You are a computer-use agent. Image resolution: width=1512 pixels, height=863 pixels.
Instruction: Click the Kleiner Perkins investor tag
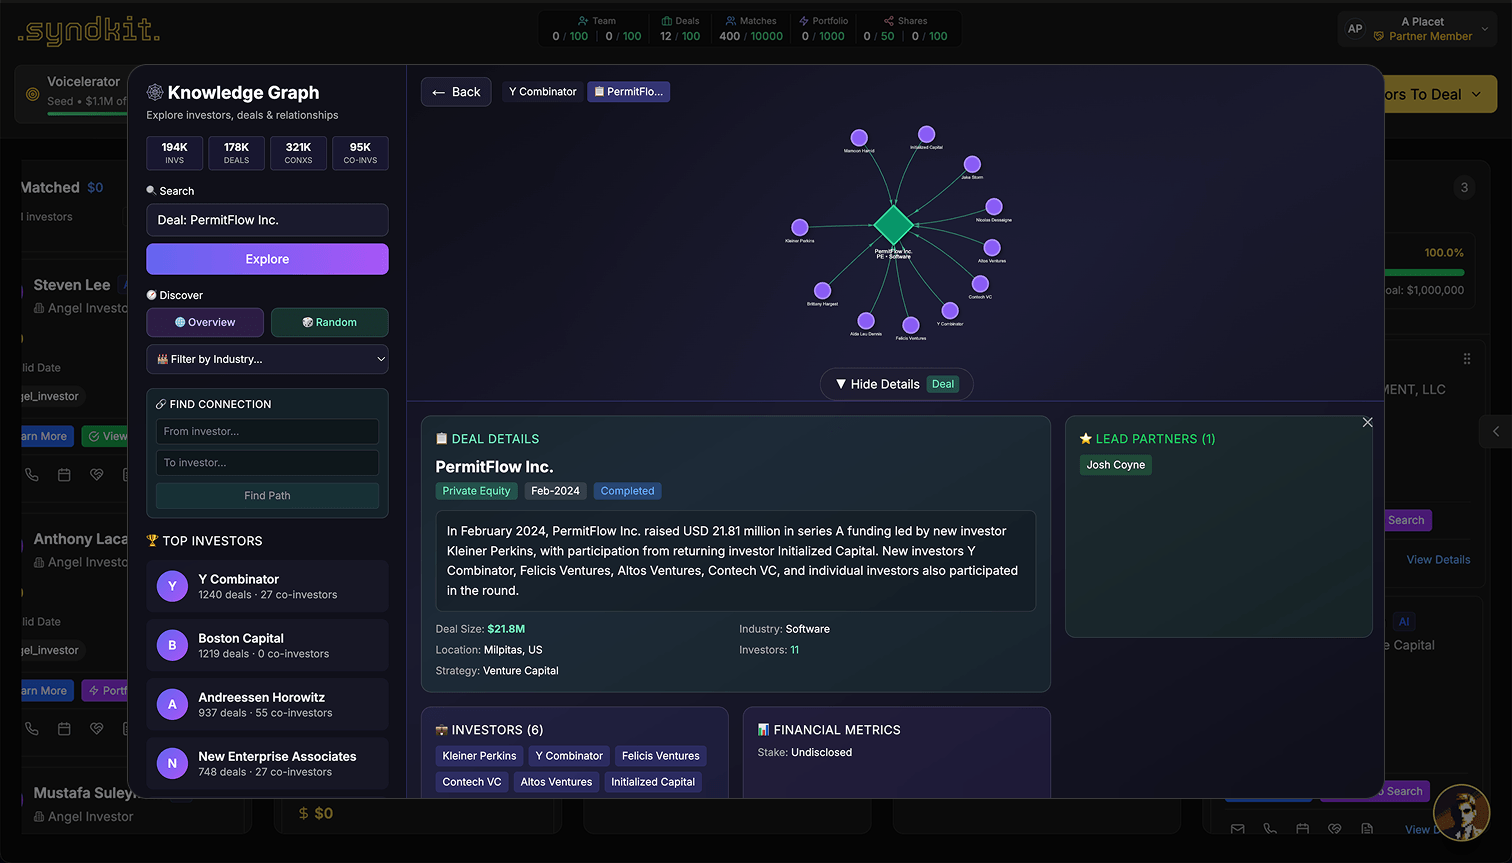[x=480, y=756]
